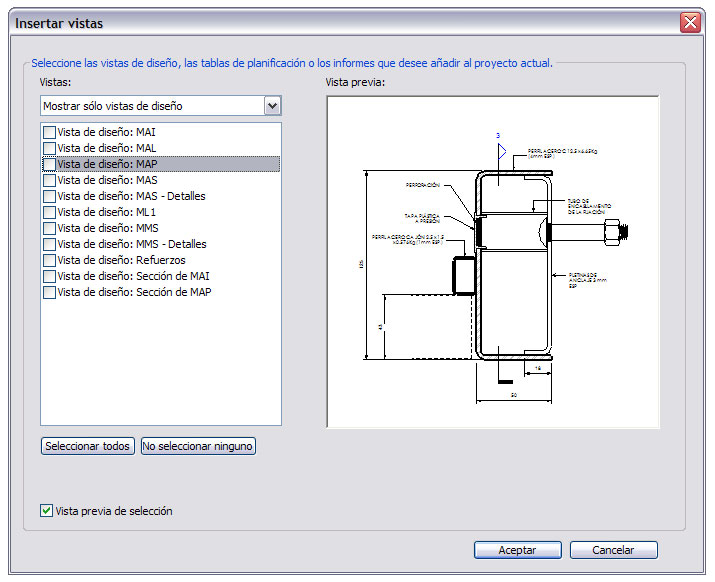Select row Vista de diseño: Sección de MAI
The width and height of the screenshot is (715, 582).
(133, 276)
